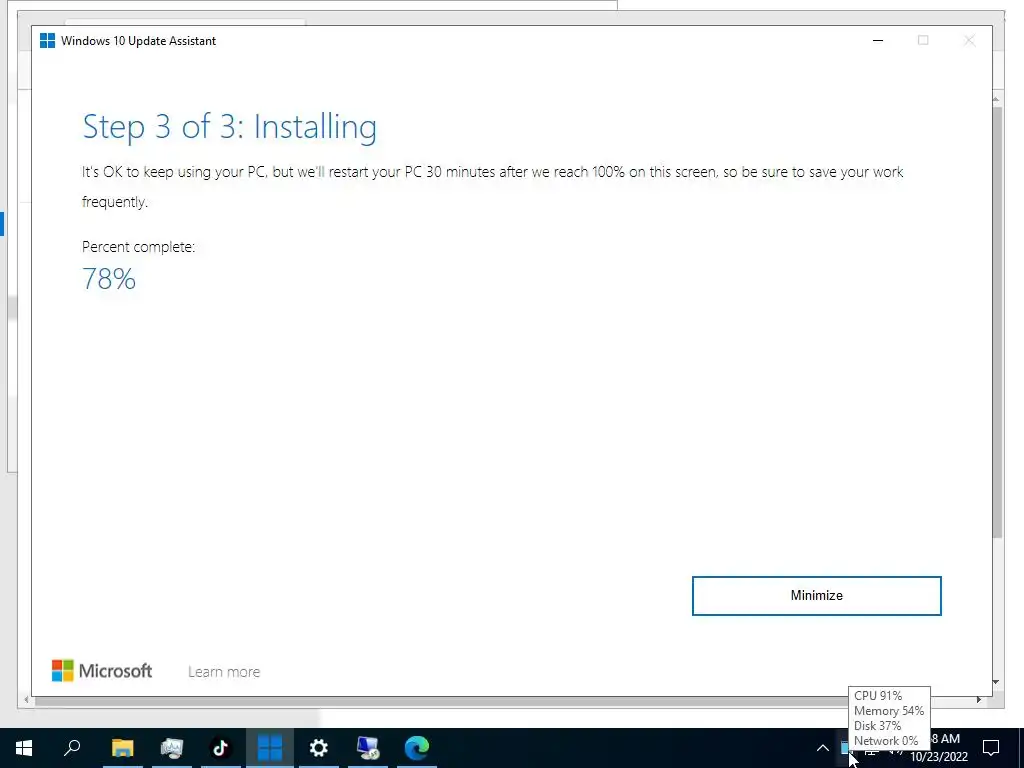Open File Explorer from the taskbar
The height and width of the screenshot is (768, 1024).
pos(122,748)
